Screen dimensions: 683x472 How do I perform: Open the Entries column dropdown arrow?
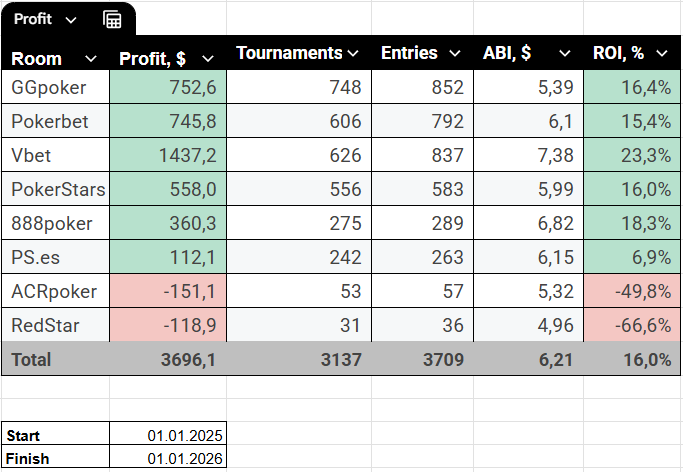click(454, 53)
